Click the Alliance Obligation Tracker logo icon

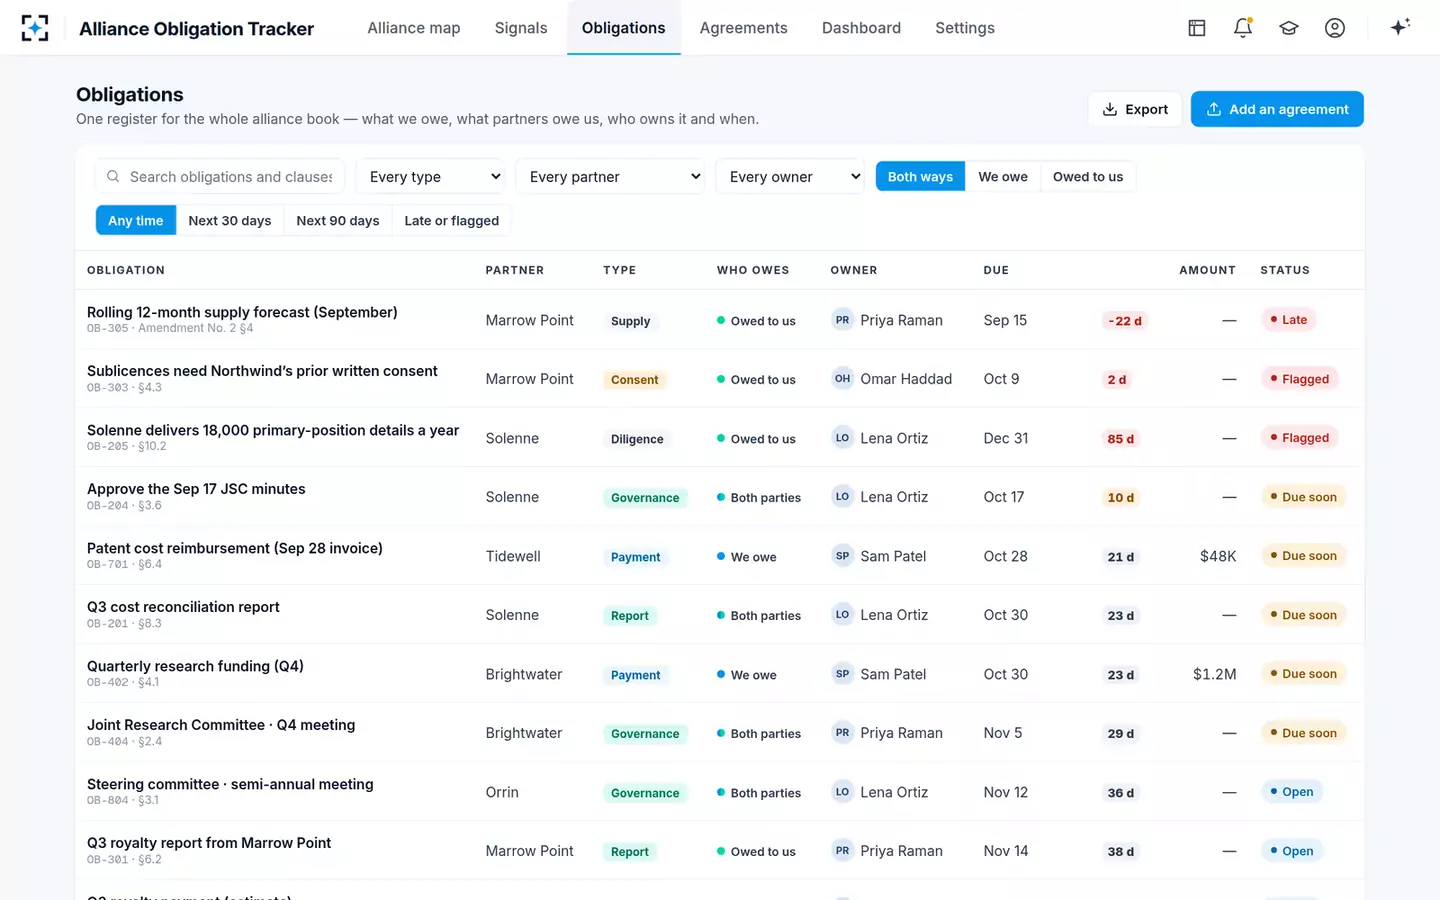[35, 28]
